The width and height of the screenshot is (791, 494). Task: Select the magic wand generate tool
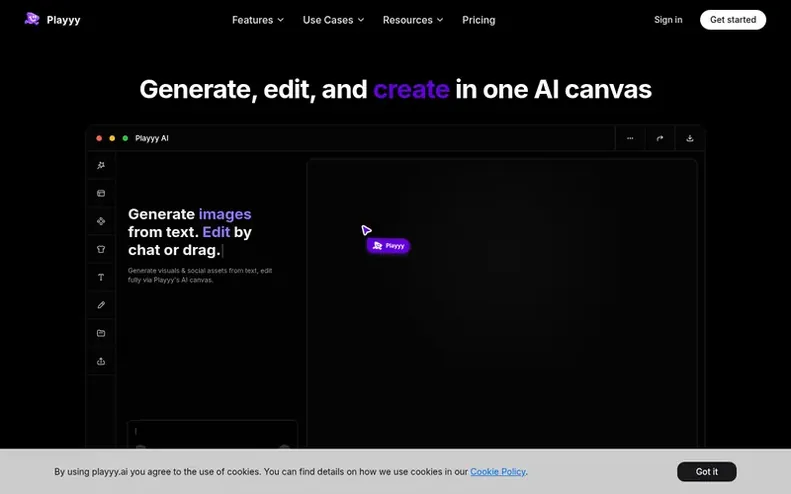[101, 165]
